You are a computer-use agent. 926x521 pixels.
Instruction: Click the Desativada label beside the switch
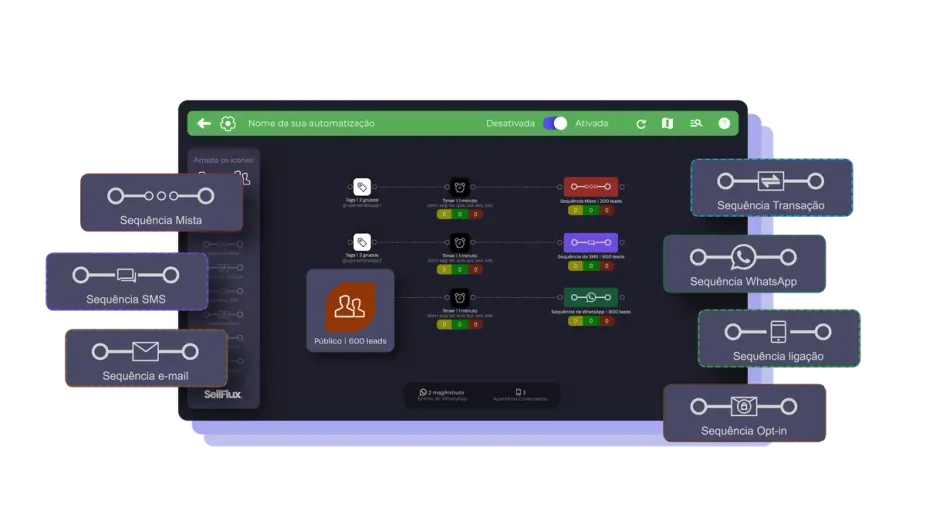coord(510,124)
